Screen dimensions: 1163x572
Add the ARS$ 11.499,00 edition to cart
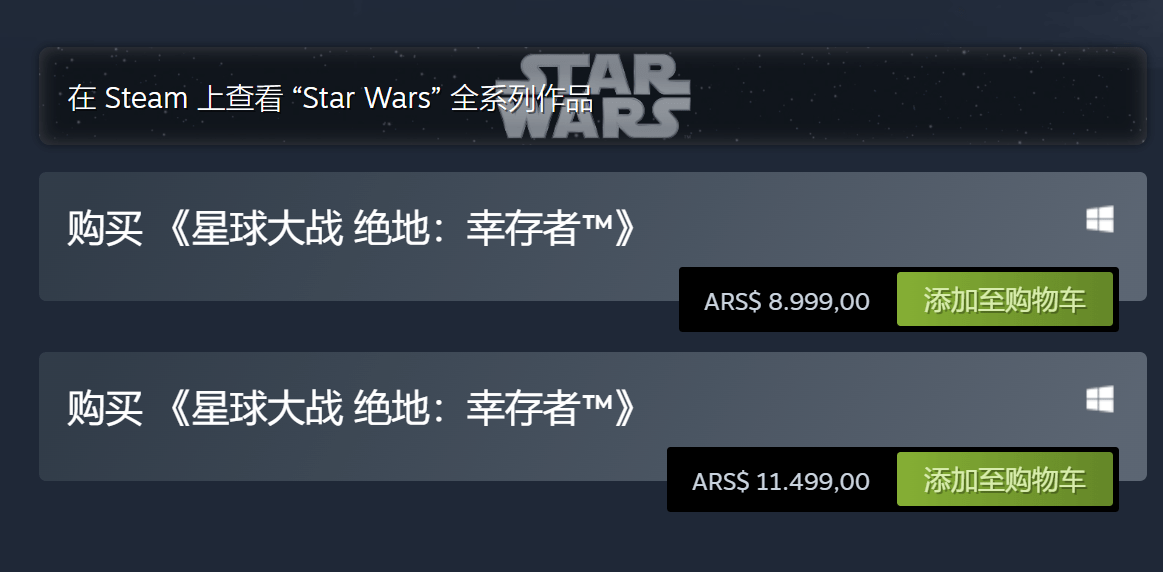coord(1004,480)
